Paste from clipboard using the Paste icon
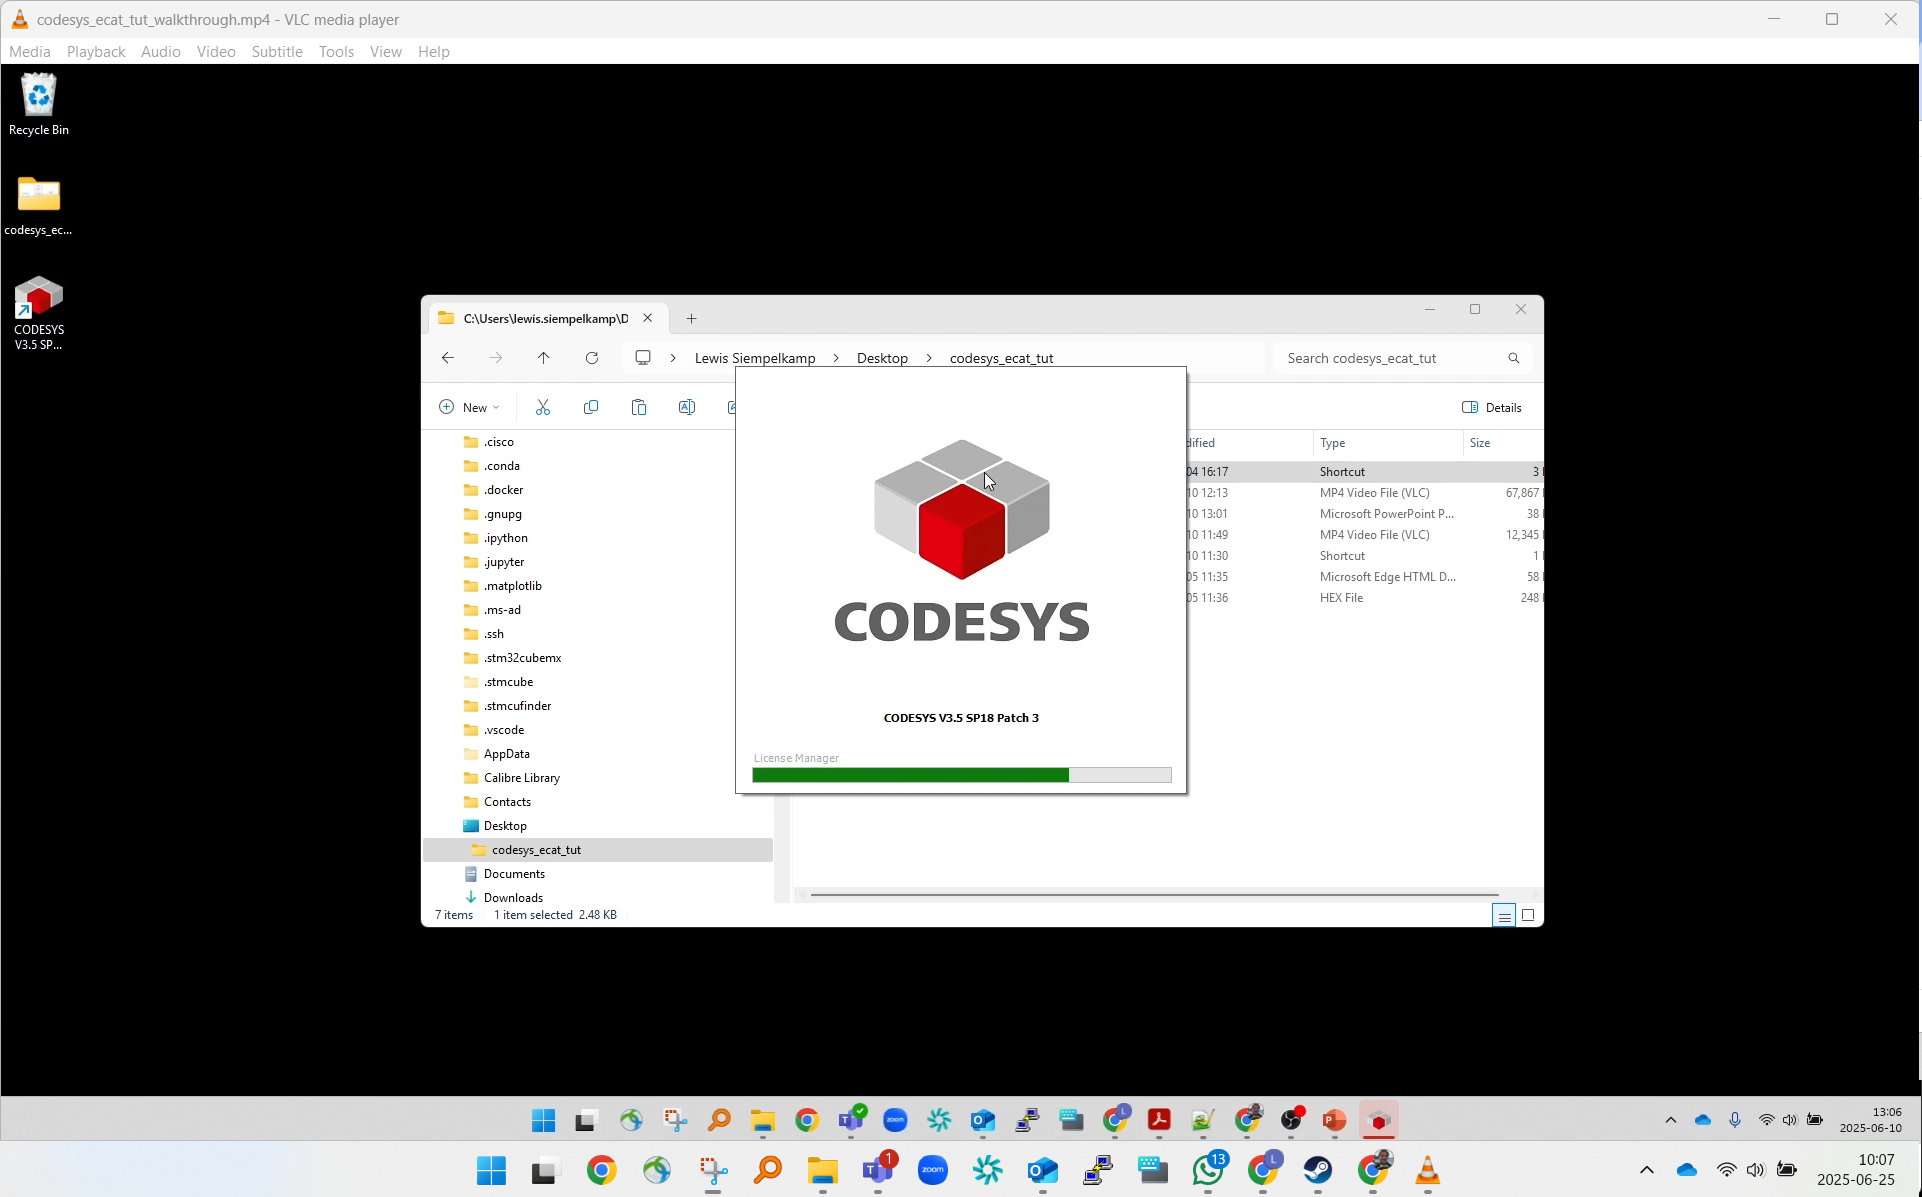The height and width of the screenshot is (1197, 1922). coord(639,407)
